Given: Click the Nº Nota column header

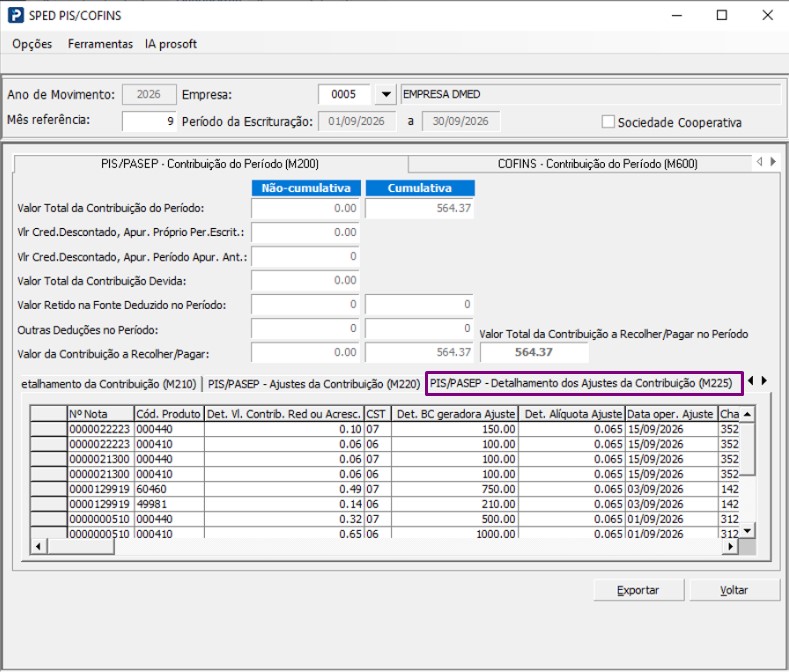Looking at the screenshot, I should [x=101, y=414].
